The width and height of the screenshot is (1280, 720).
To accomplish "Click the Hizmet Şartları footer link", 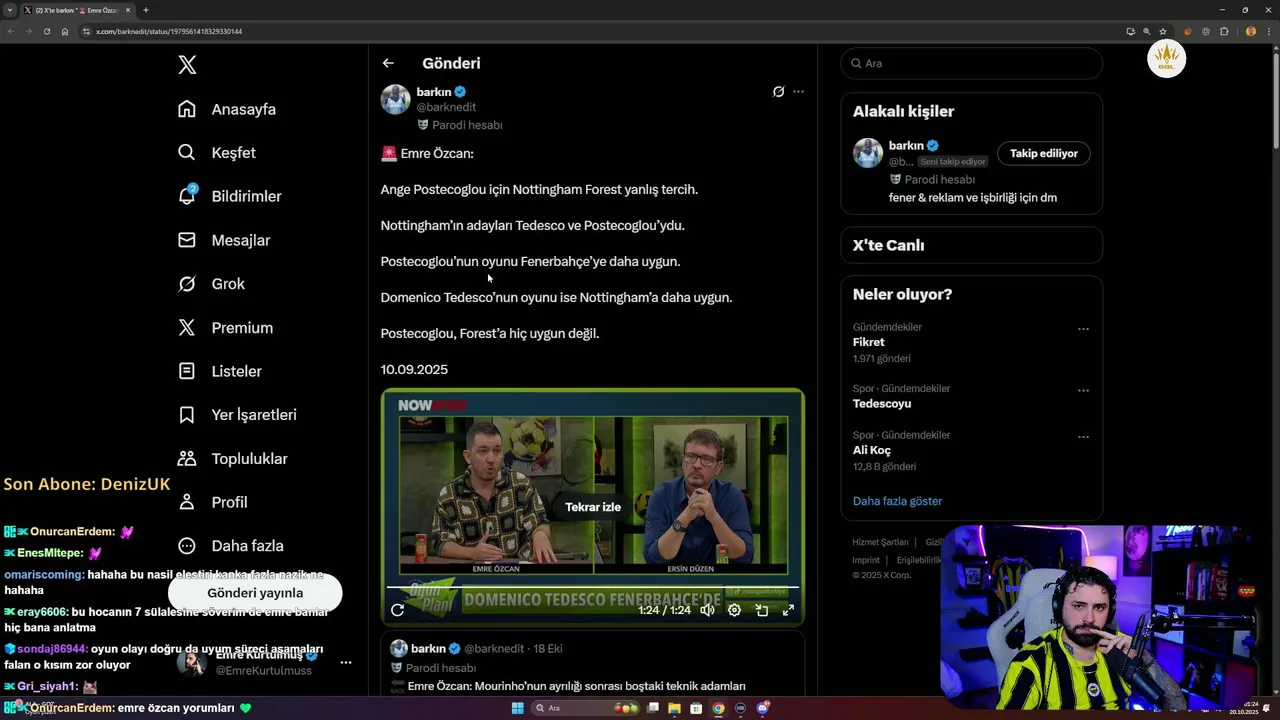I will [x=880, y=542].
